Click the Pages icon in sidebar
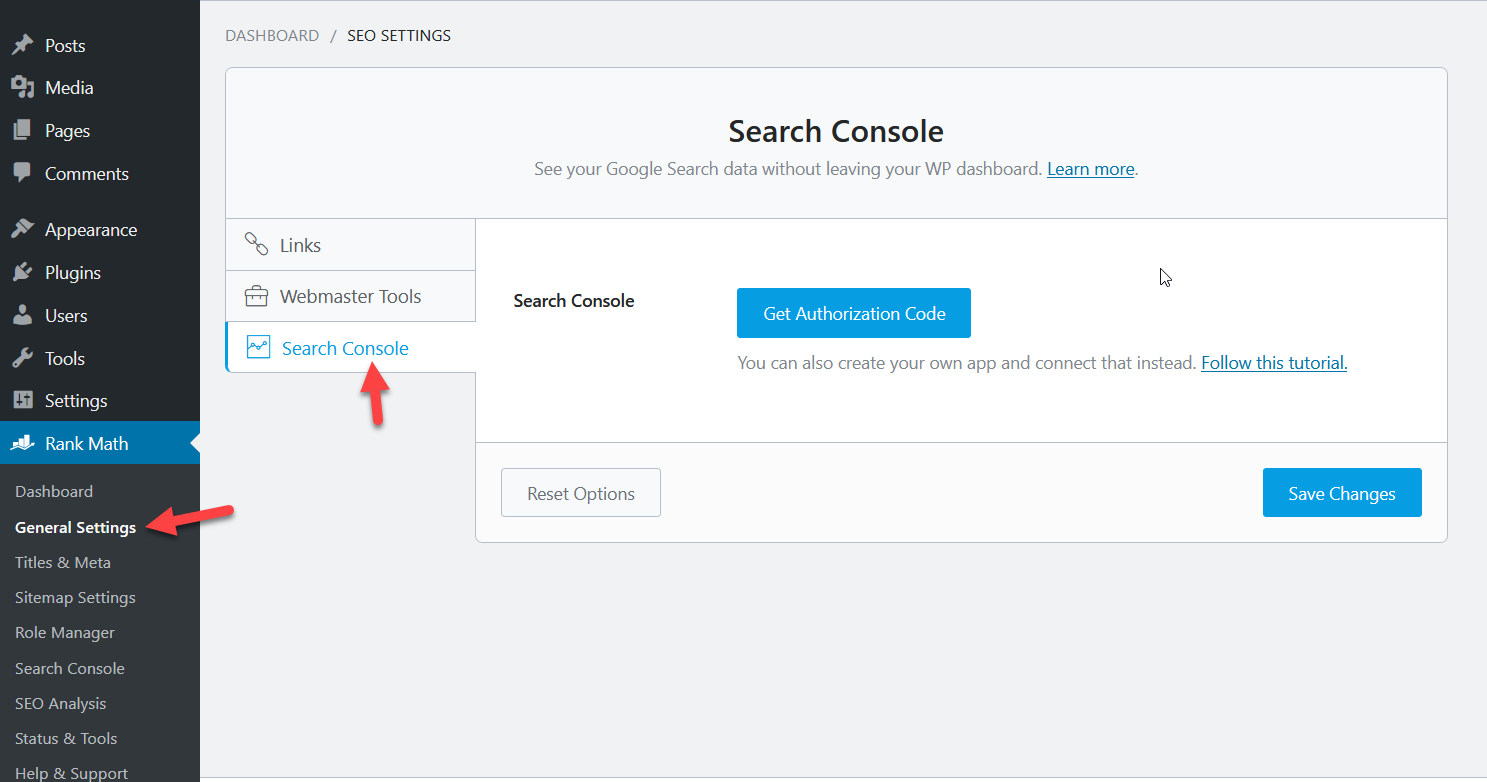Image resolution: width=1487 pixels, height=782 pixels. pos(22,131)
